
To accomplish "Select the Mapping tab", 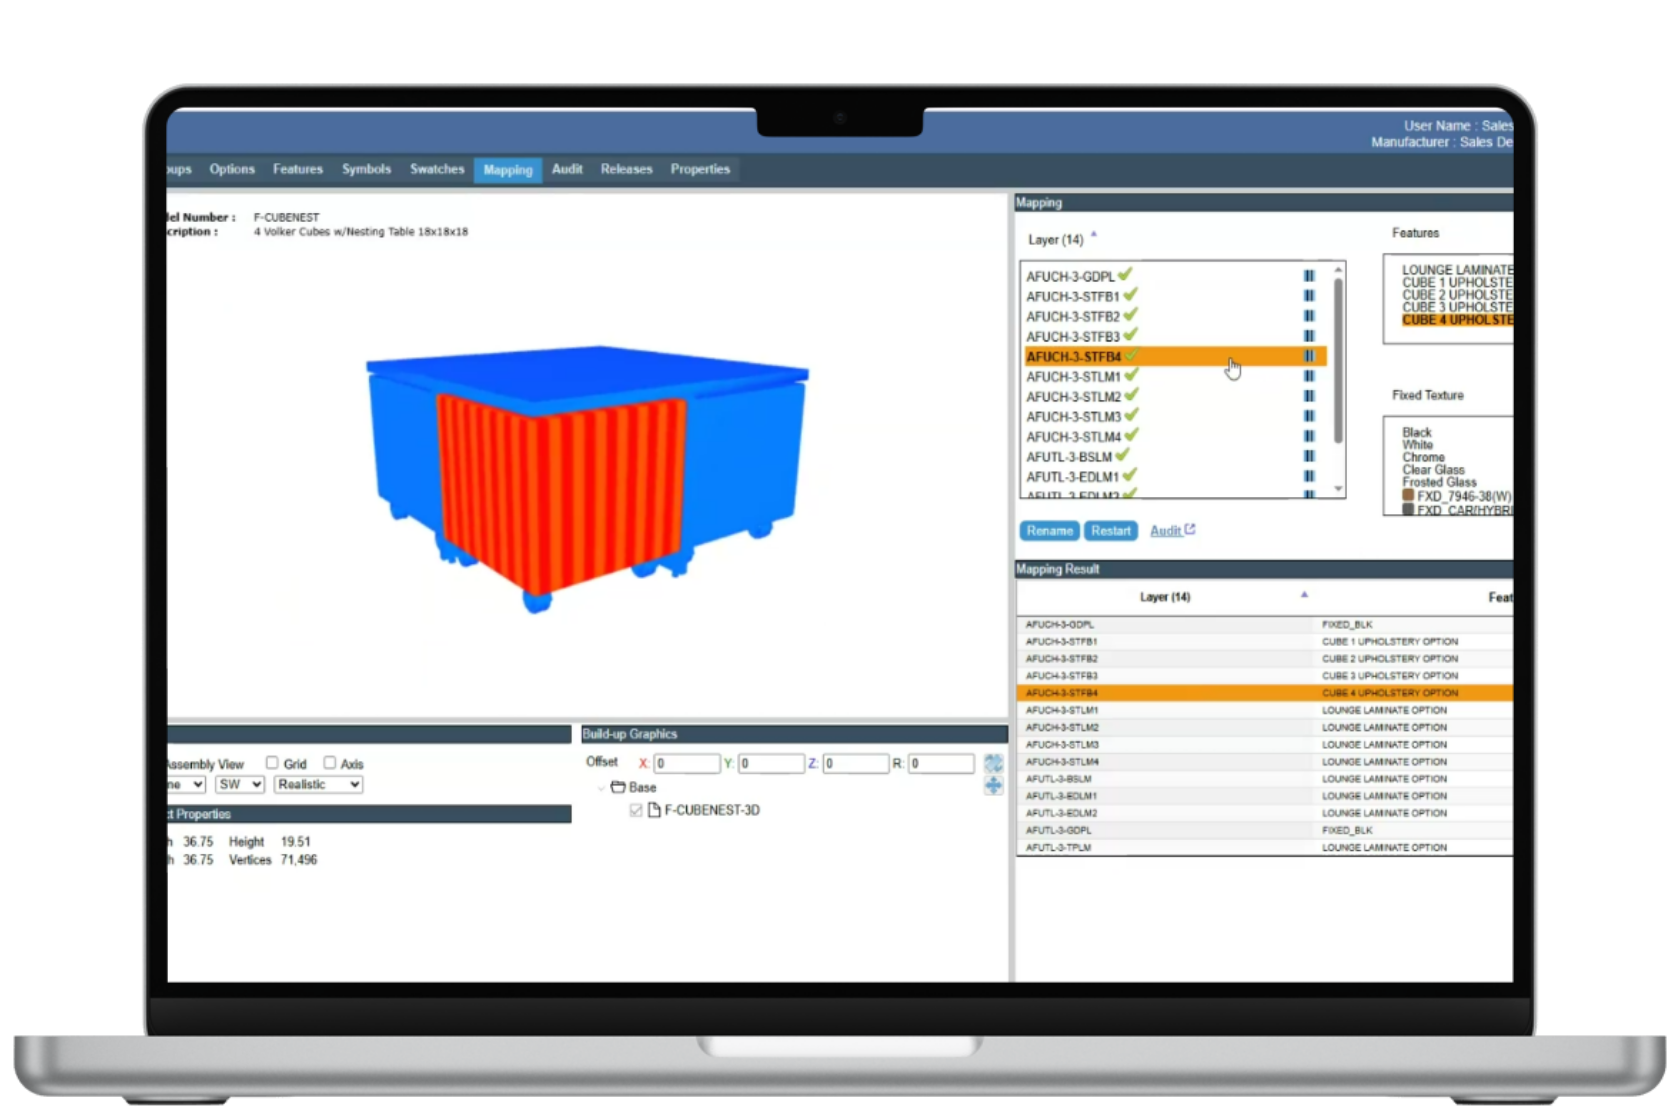I will pyautogui.click(x=508, y=170).
